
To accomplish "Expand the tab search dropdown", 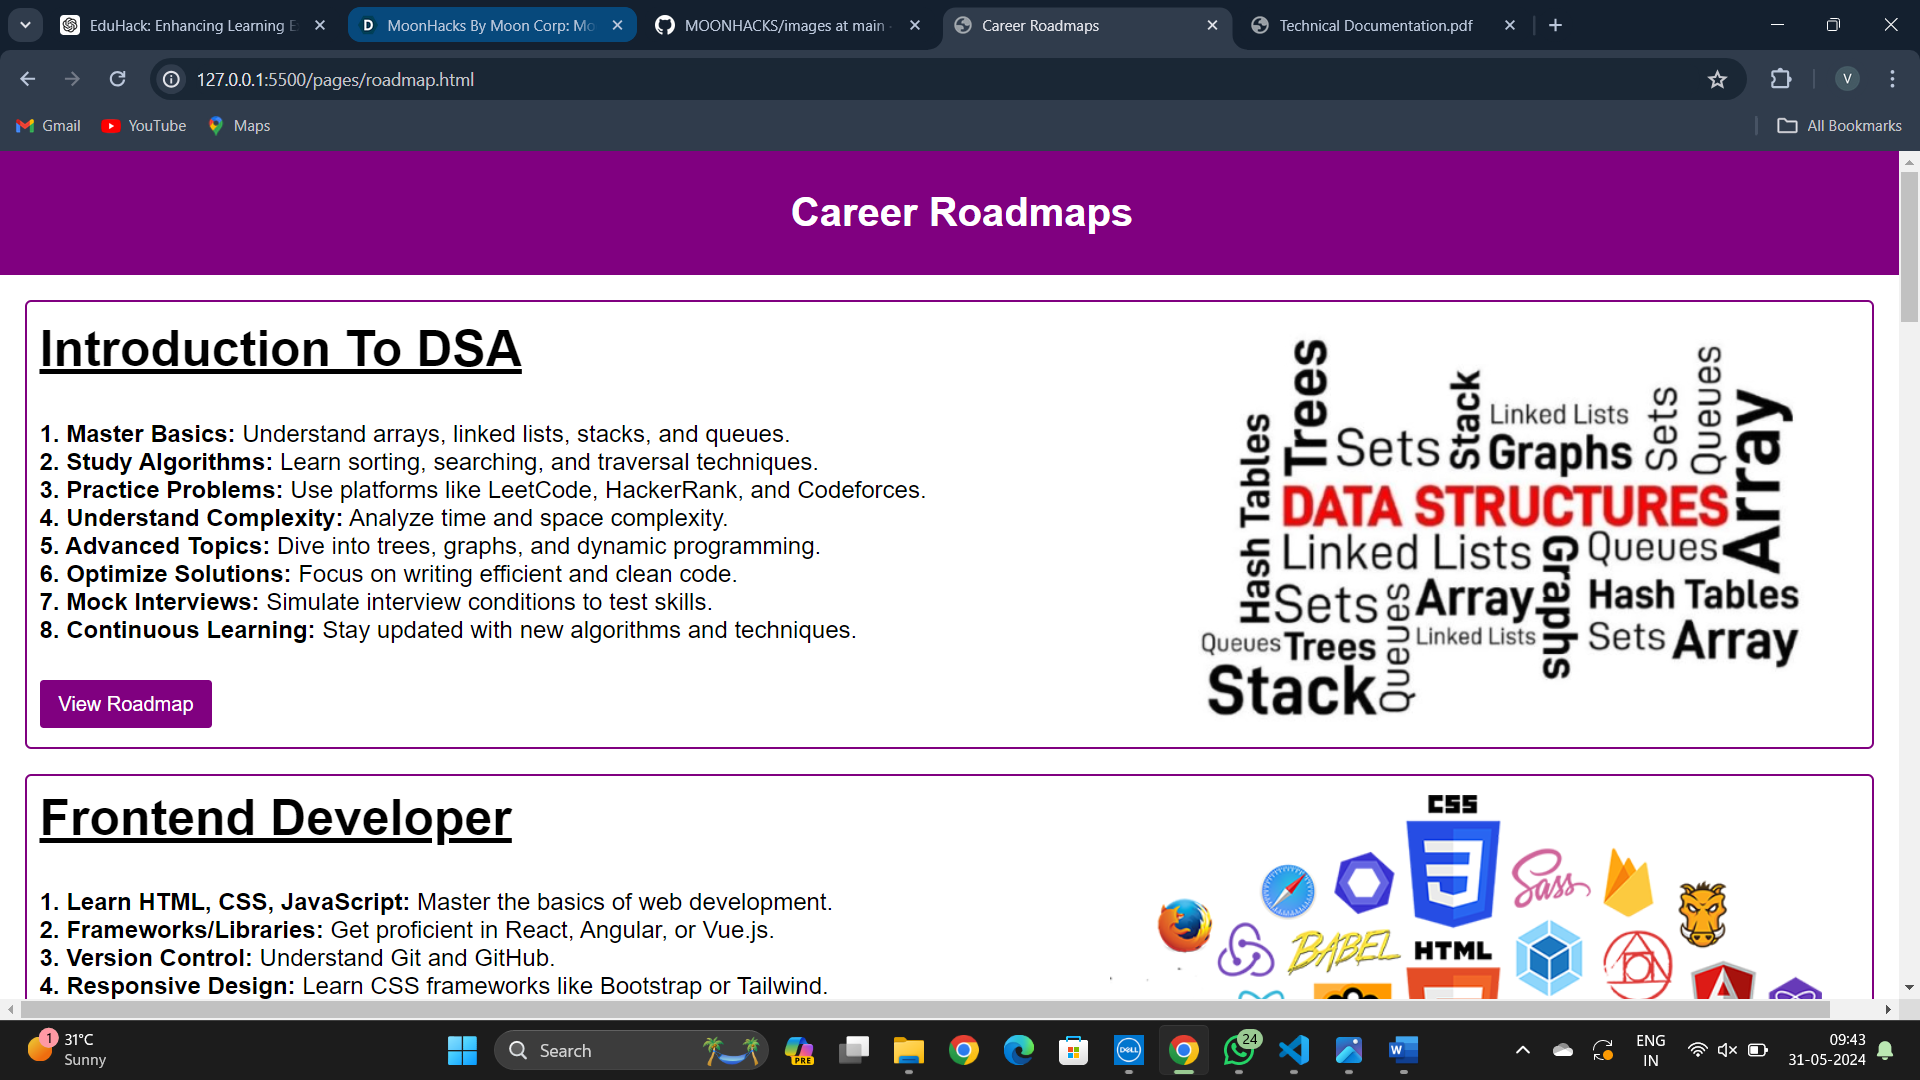I will 25,25.
